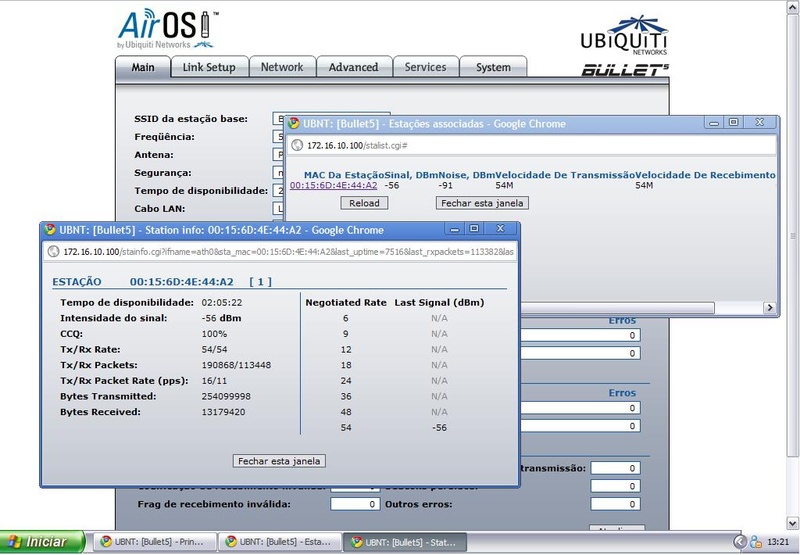The width and height of the screenshot is (800, 555).
Task: Open station MAC link 00:15:6D:4E:44:A2
Action: coord(333,185)
